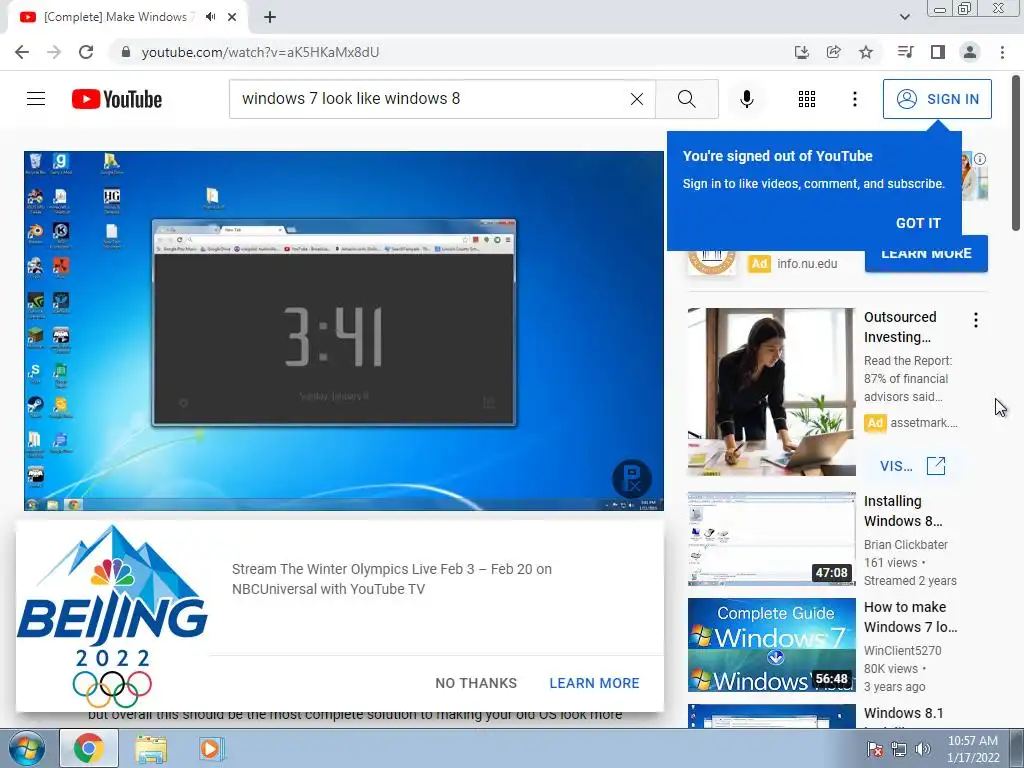Open Windows Media Player from taskbar
This screenshot has width=1024, height=768.
click(x=211, y=748)
